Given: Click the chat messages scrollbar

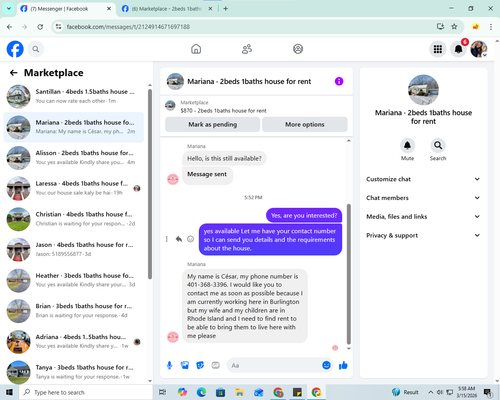Looking at the screenshot, I should [349, 274].
